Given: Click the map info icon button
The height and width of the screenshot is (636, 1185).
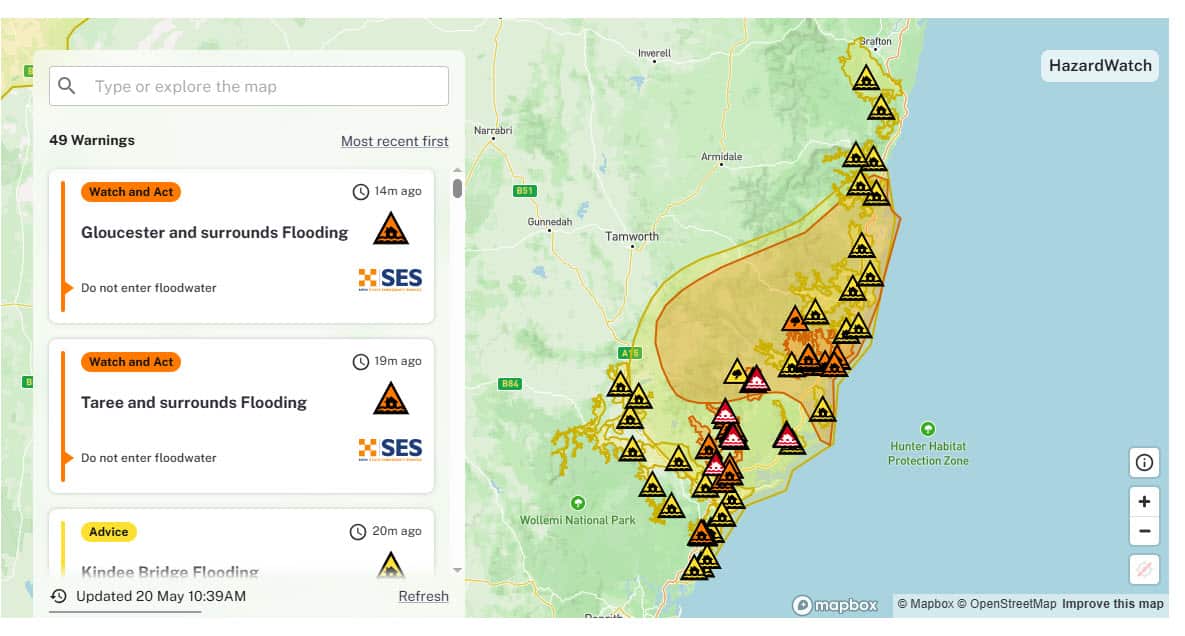Looking at the screenshot, I should coord(1144,463).
